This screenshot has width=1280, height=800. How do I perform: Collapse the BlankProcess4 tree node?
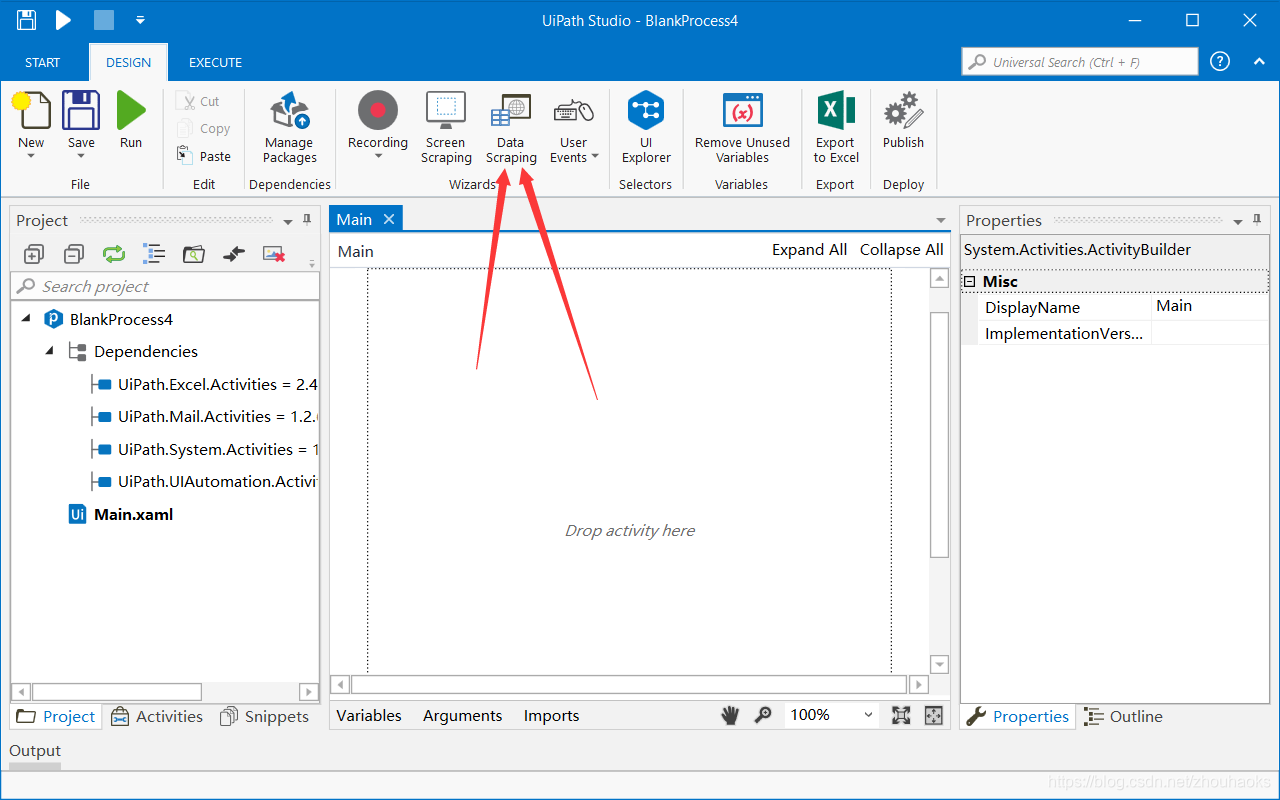pyautogui.click(x=26, y=318)
